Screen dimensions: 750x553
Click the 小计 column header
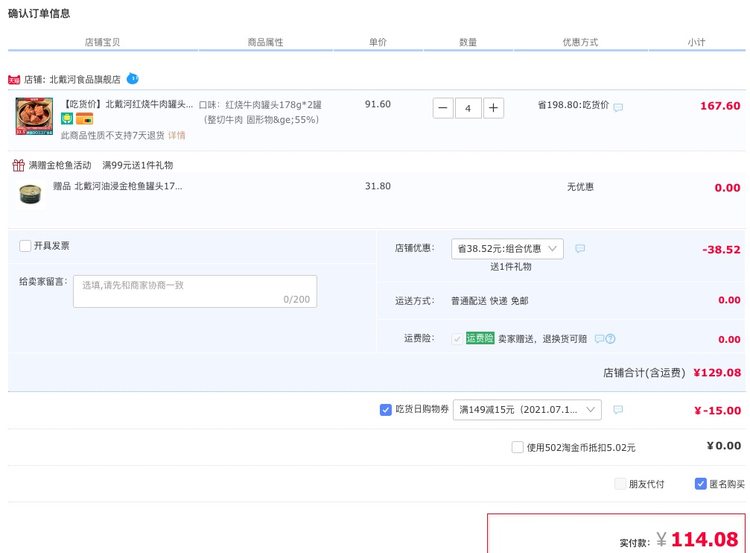point(696,42)
